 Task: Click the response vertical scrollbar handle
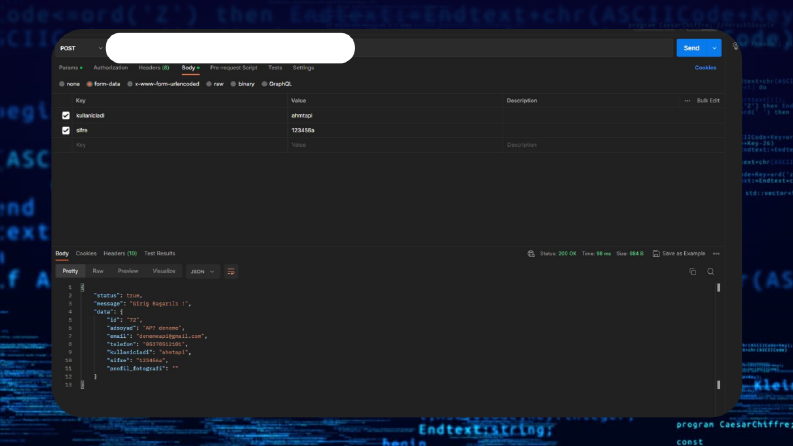pyautogui.click(x=718, y=288)
